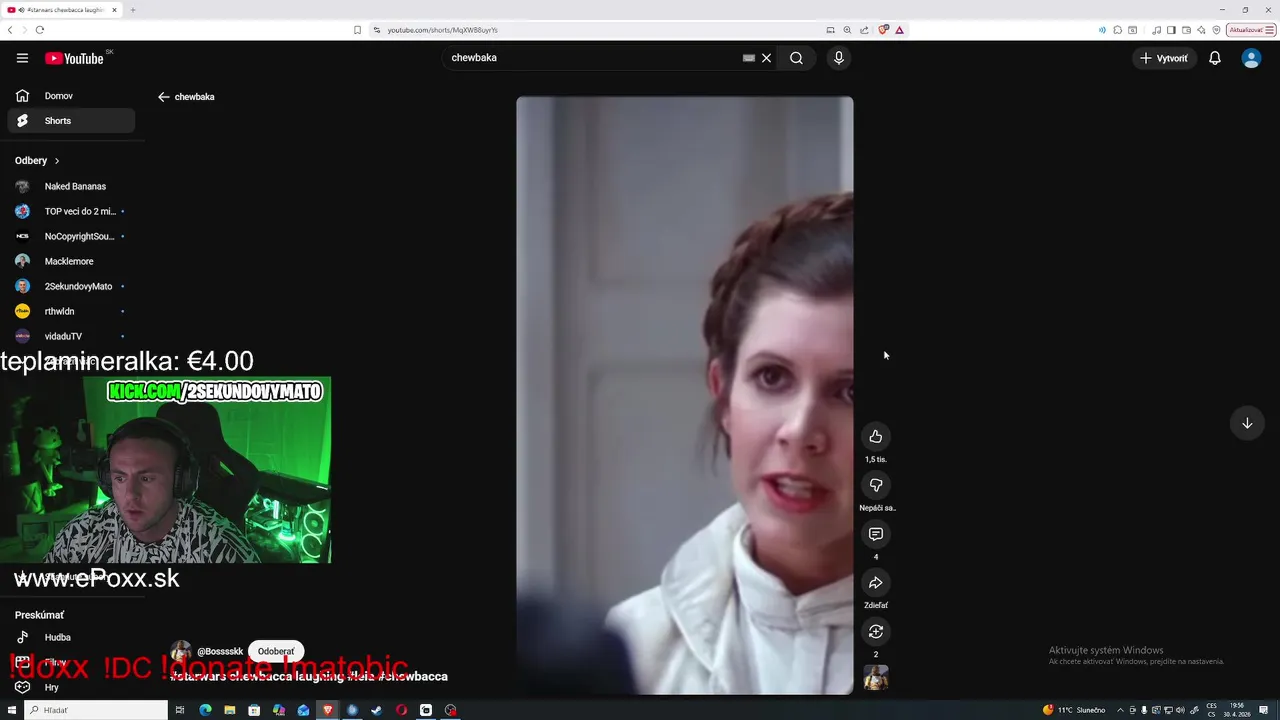
Task: Click the Brave Shields lion icon
Action: [883, 30]
